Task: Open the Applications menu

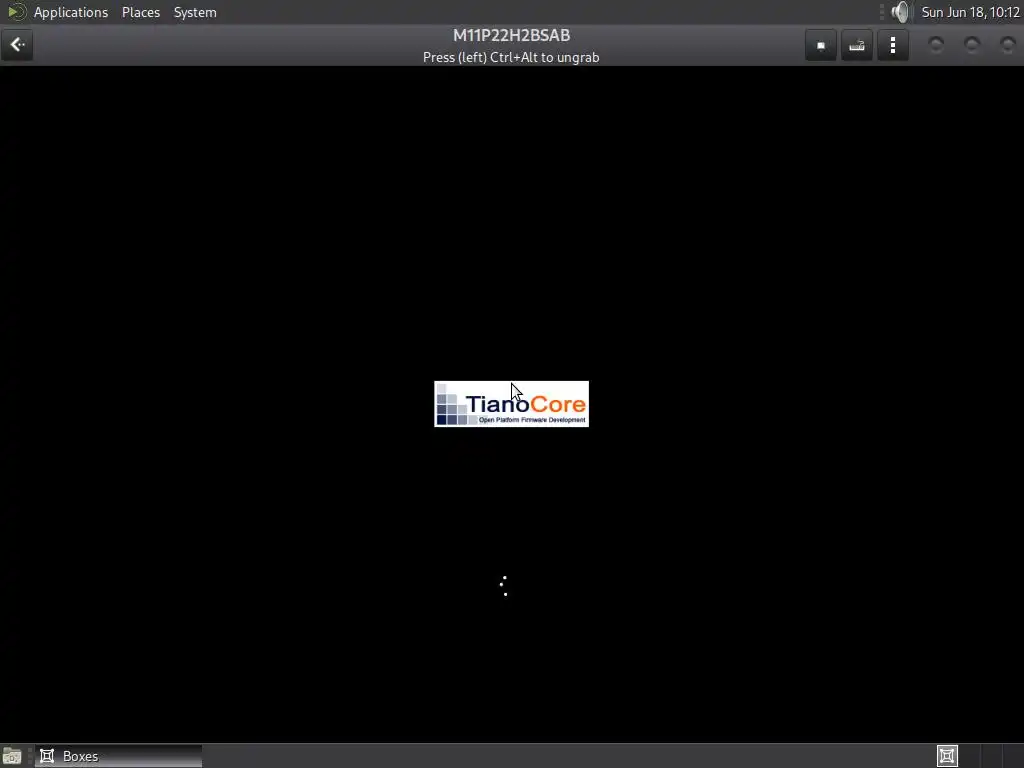Action: tap(71, 12)
